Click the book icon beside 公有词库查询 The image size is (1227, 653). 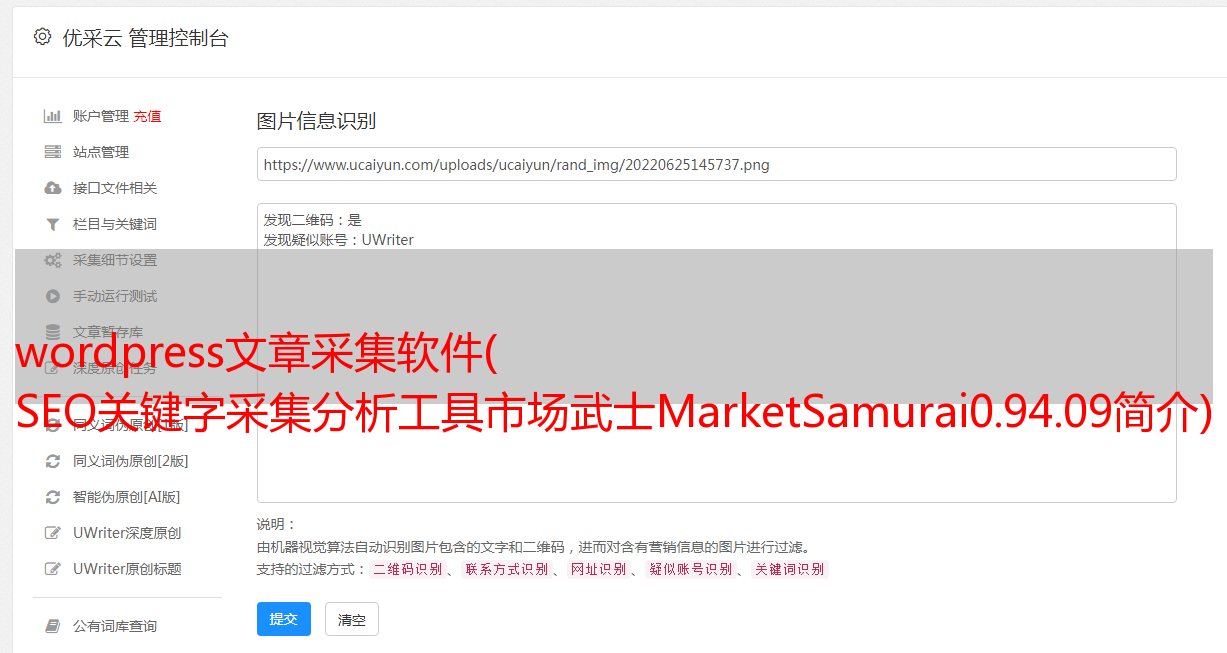pyautogui.click(x=53, y=626)
